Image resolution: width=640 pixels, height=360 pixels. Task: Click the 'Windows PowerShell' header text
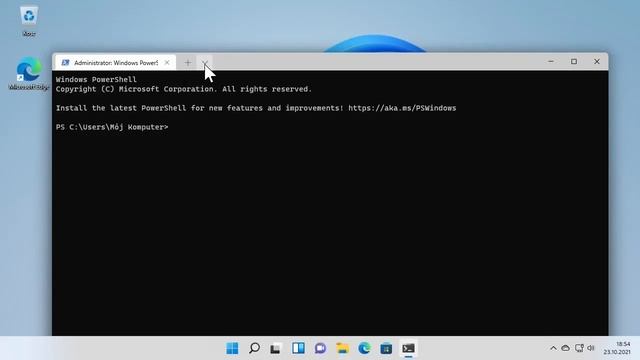96,79
